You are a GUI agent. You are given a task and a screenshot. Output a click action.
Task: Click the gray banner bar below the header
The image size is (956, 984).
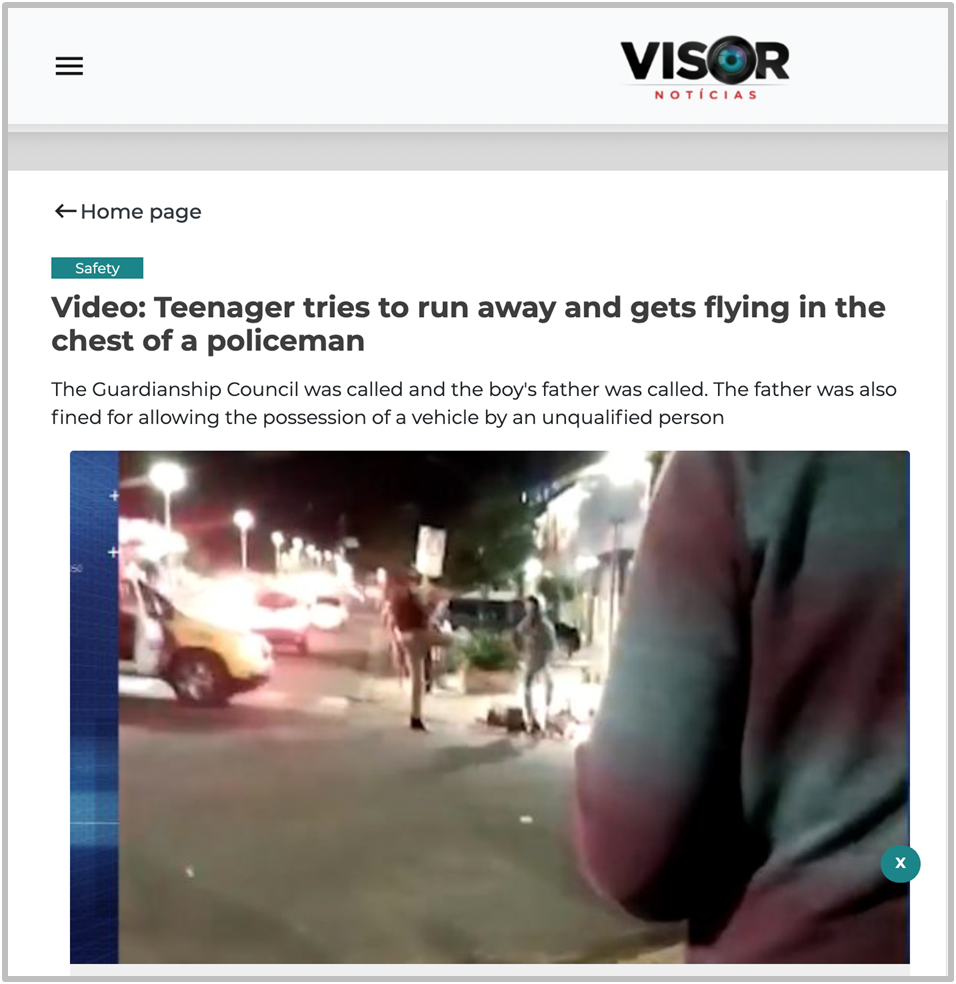478,151
